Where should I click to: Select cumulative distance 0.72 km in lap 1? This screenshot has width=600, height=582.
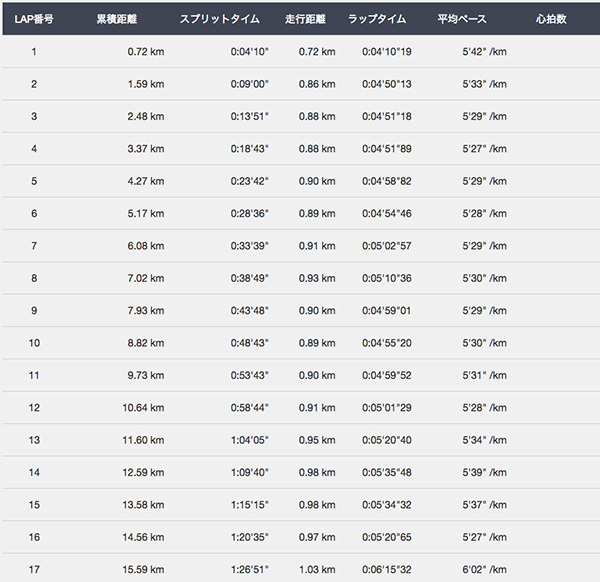tap(146, 52)
